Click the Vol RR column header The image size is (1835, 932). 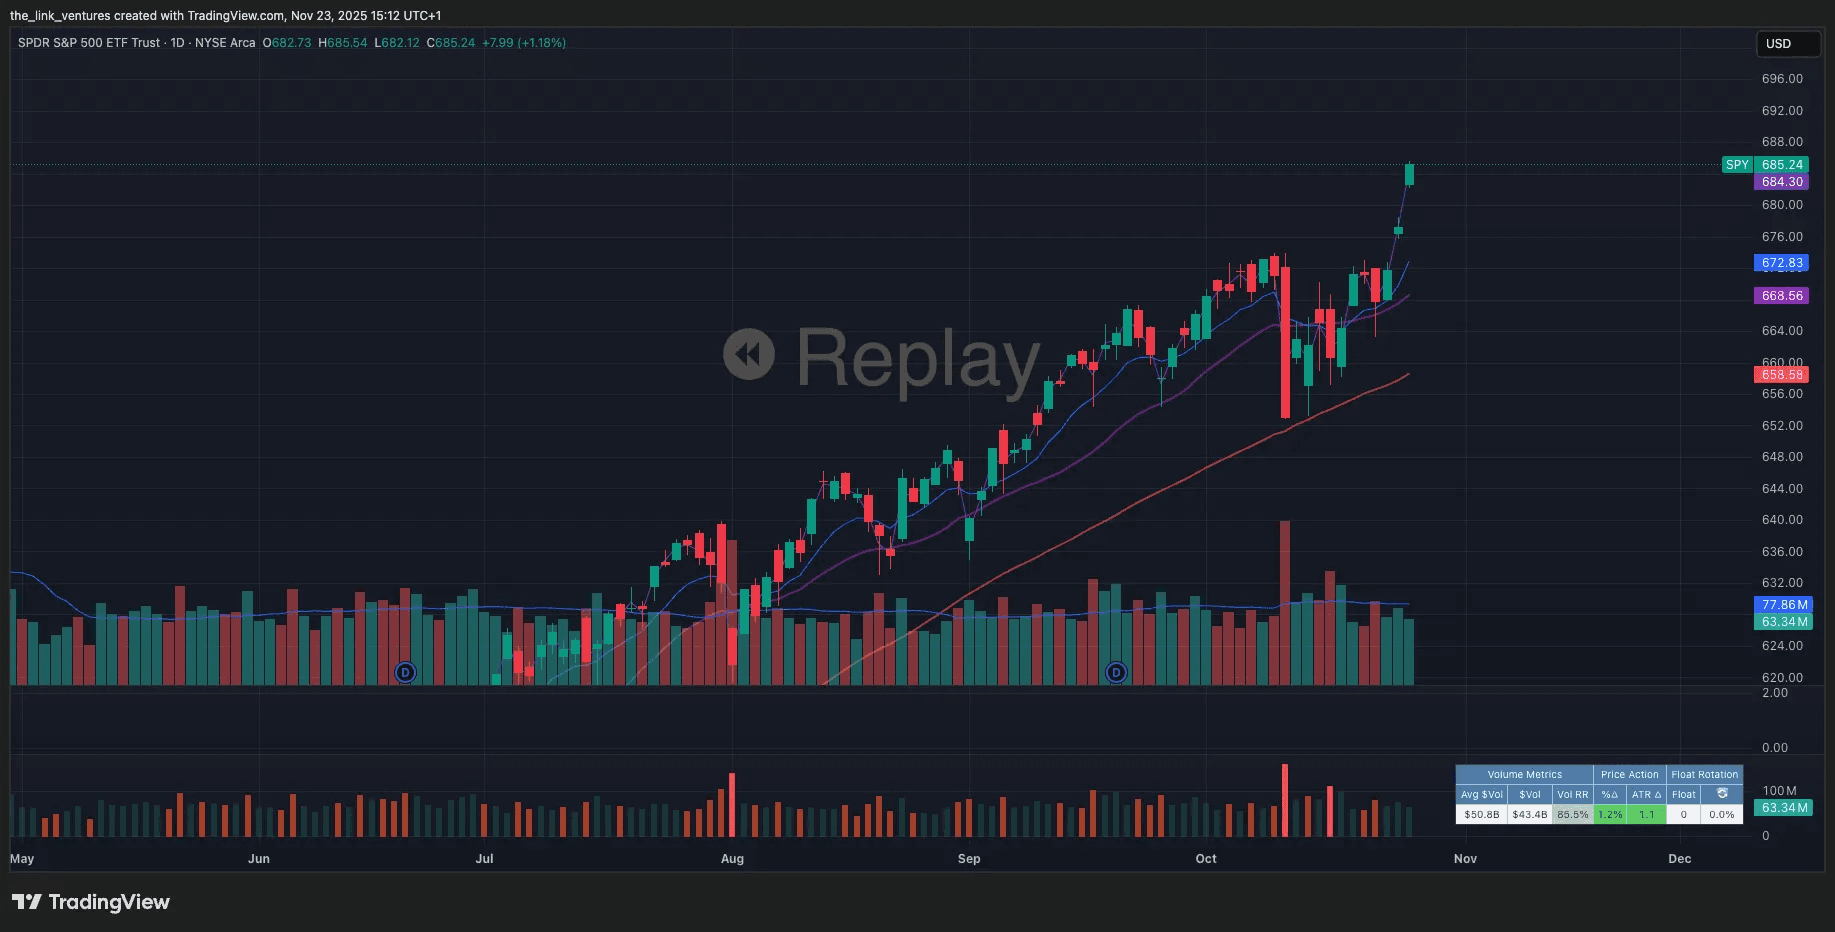coord(1572,795)
